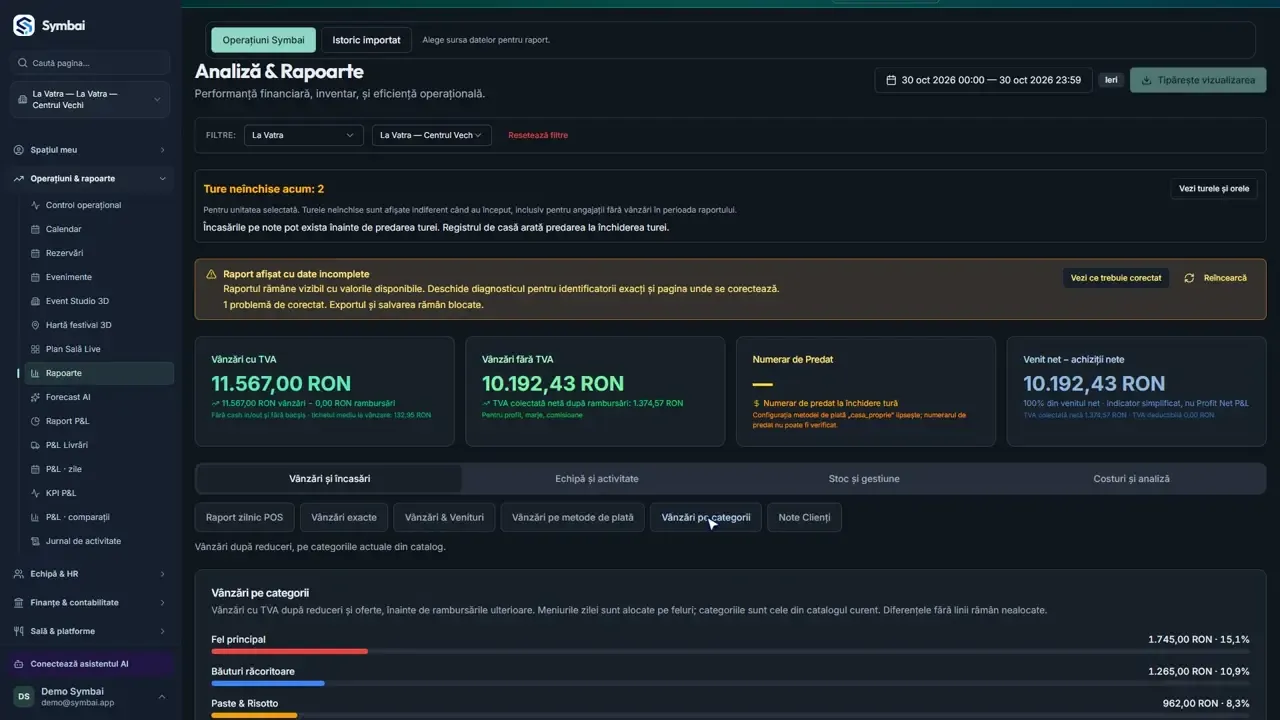Collapse the Operațiuni & rapoarte section

coord(90,178)
